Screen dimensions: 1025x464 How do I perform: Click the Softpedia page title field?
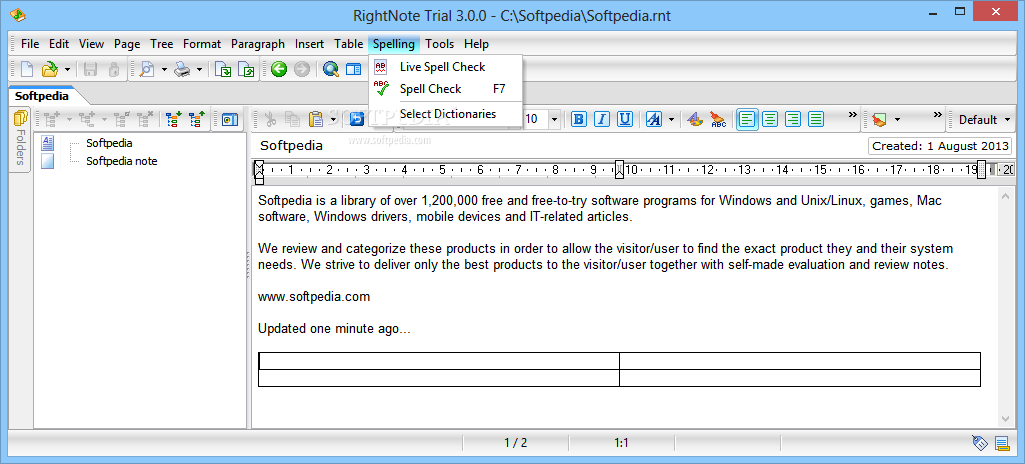pos(292,146)
